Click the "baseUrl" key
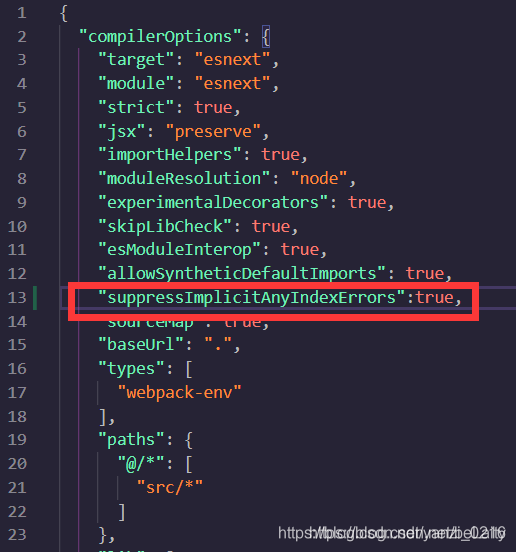The image size is (516, 552). pos(141,345)
